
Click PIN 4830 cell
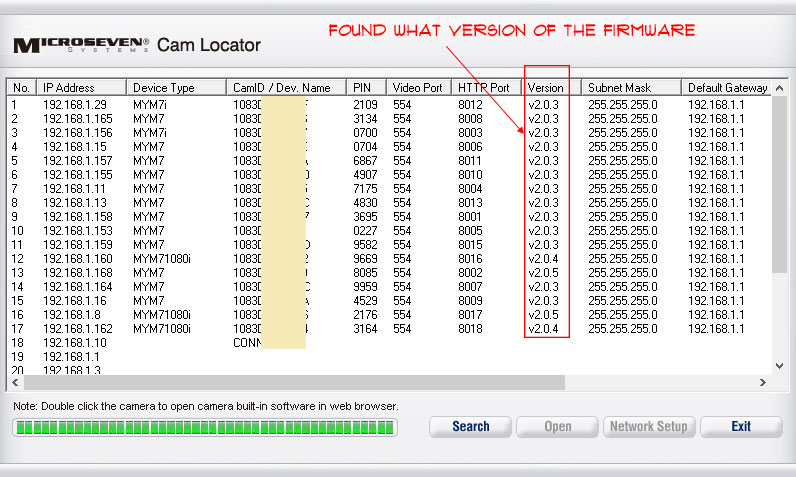point(366,203)
